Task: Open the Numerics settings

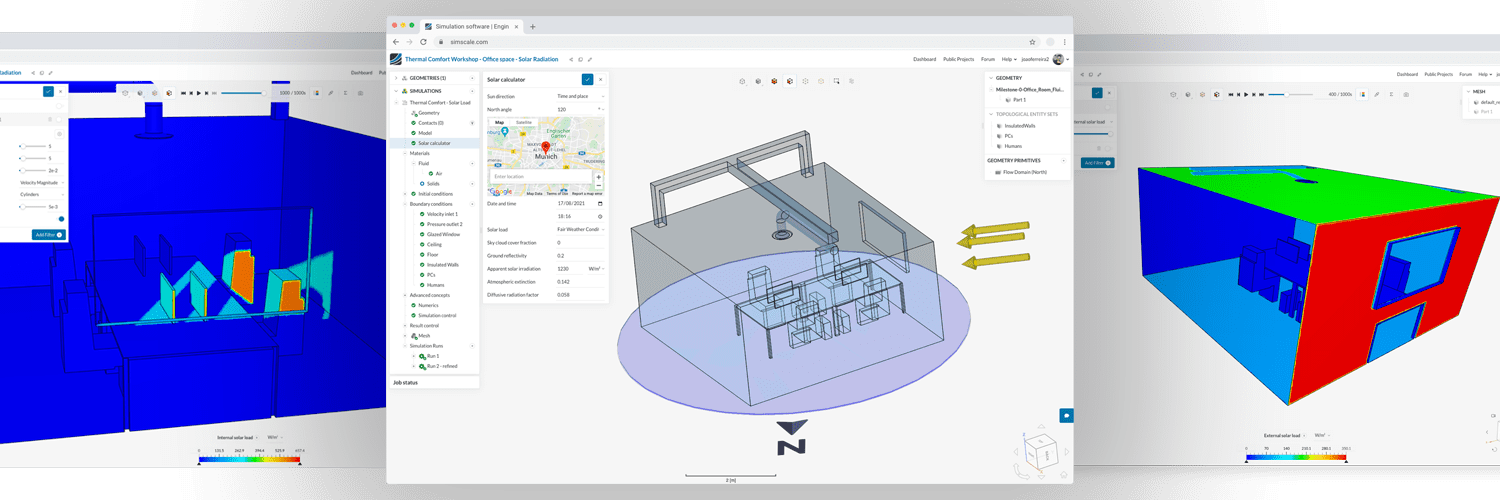Action: (x=428, y=305)
